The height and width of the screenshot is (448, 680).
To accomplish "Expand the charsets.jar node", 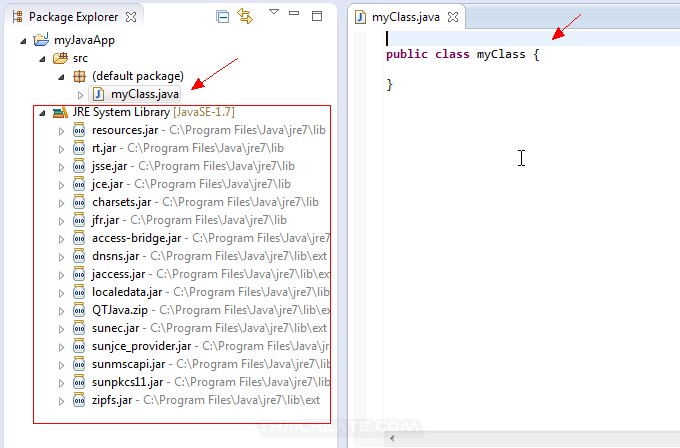I will (61, 203).
